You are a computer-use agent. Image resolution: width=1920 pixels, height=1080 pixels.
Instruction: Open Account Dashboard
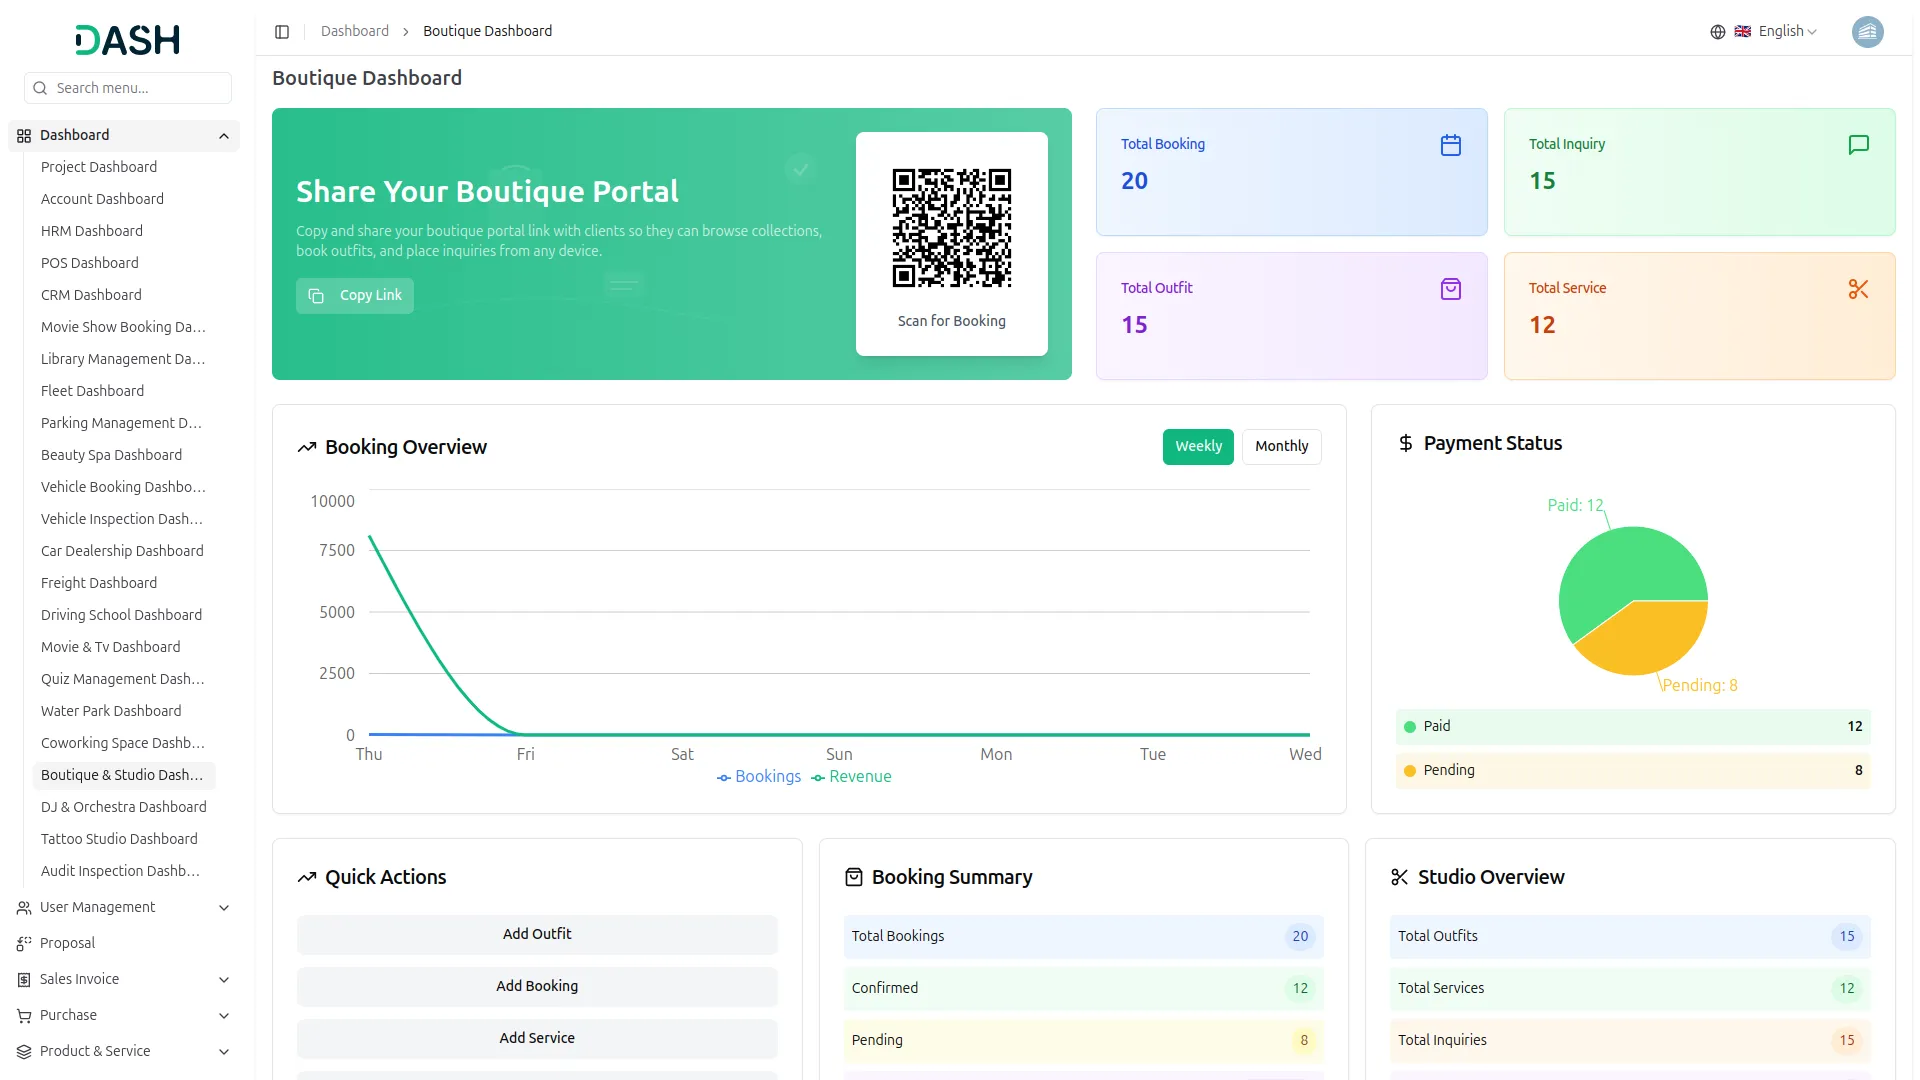(102, 199)
